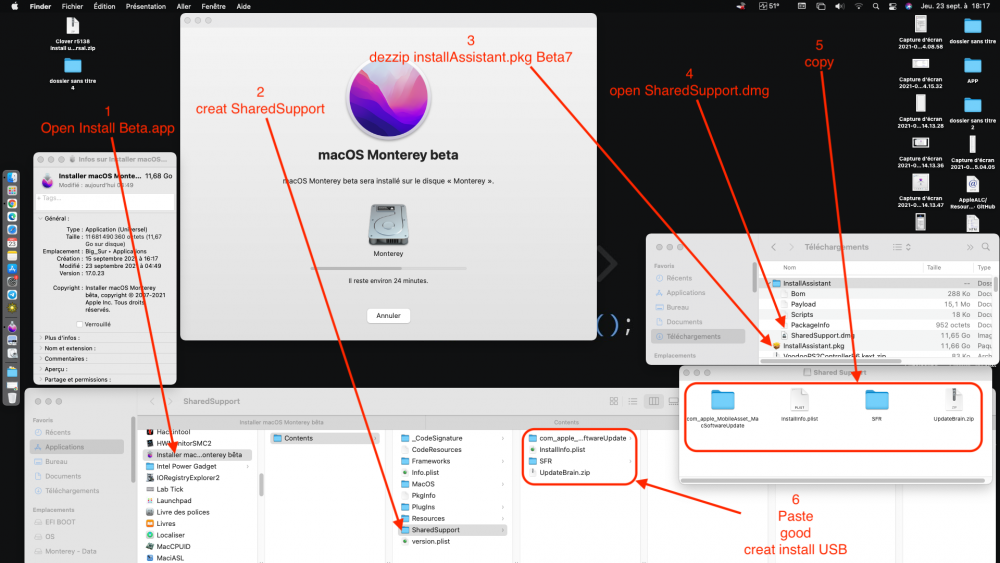Switch SharedSupport window to icon view
The image size is (1000, 563).
614,401
